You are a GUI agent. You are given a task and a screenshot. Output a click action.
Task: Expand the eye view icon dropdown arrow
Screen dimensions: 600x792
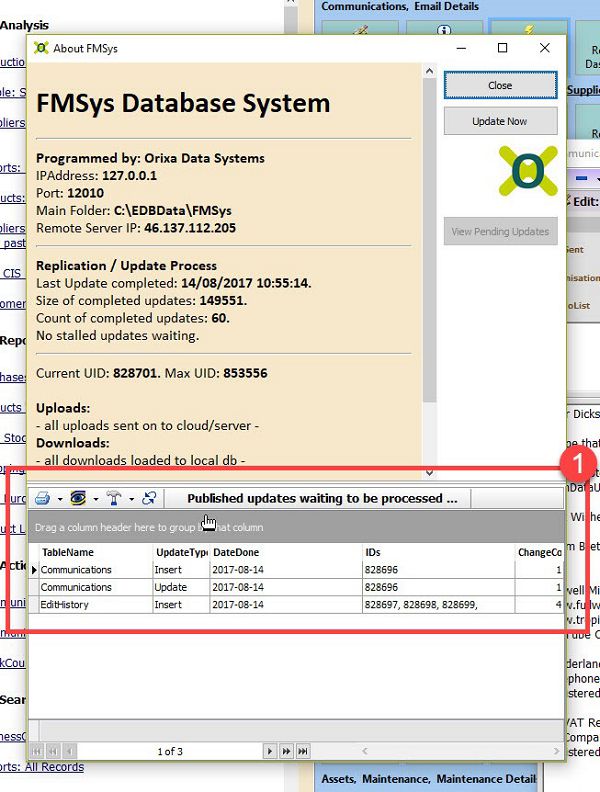pos(96,499)
